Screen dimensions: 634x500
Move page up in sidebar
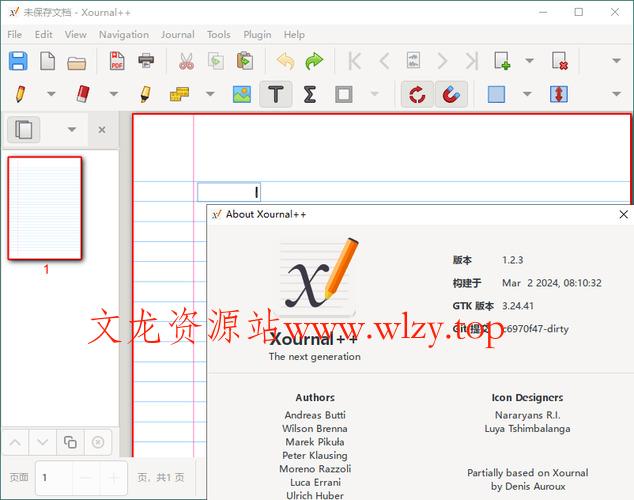15,442
